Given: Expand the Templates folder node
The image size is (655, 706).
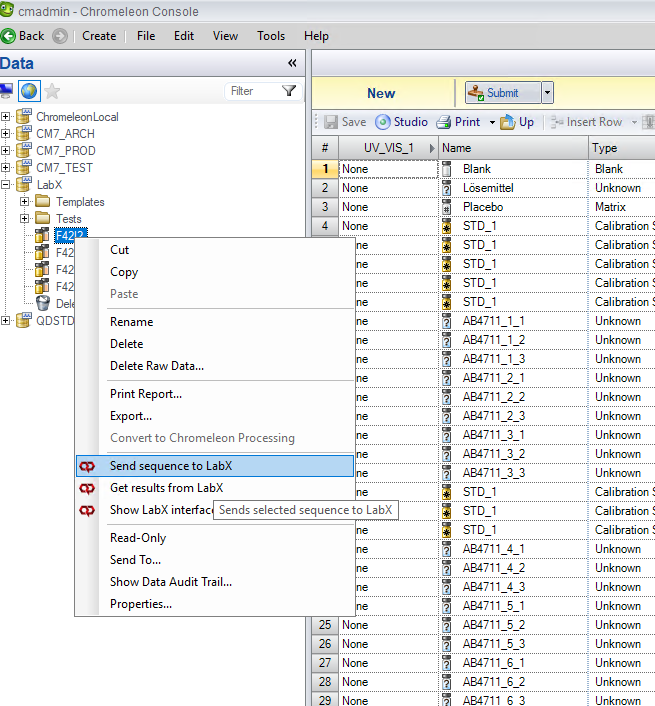Looking at the screenshot, I should (24, 201).
